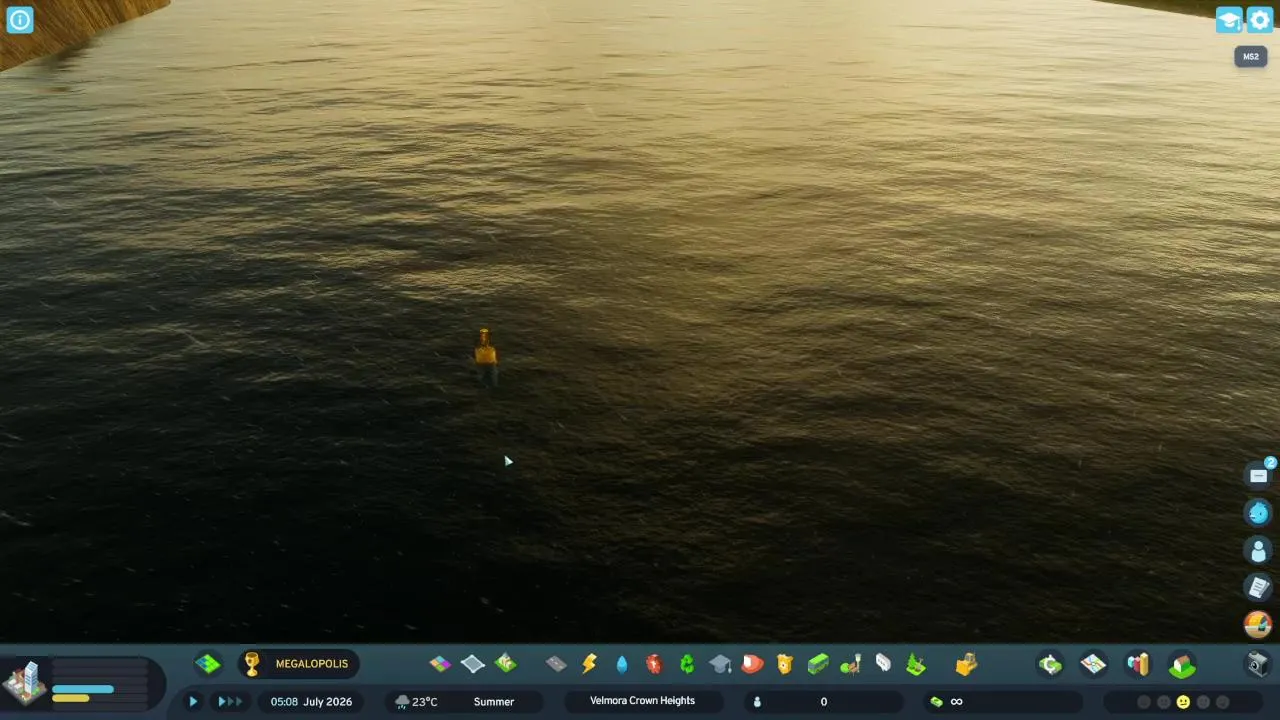
Task: Click the blue demand progress bar
Action: click(x=83, y=689)
